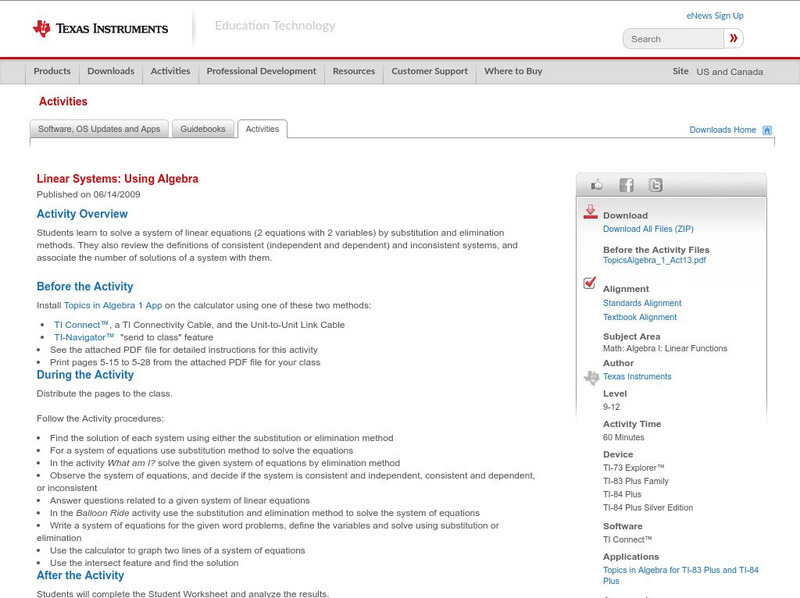Open the US and Canada site selector
This screenshot has width=800, height=598.
coord(730,72)
